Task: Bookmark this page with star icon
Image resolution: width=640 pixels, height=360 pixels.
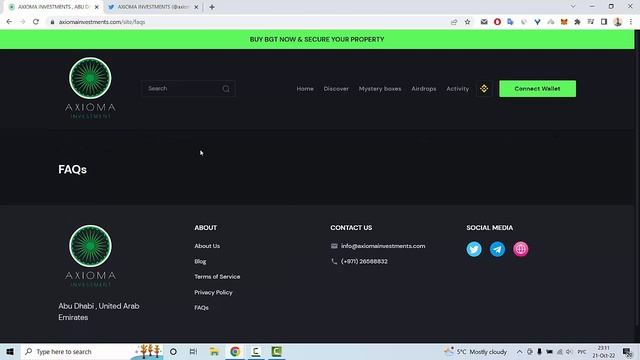Action: tap(467, 22)
